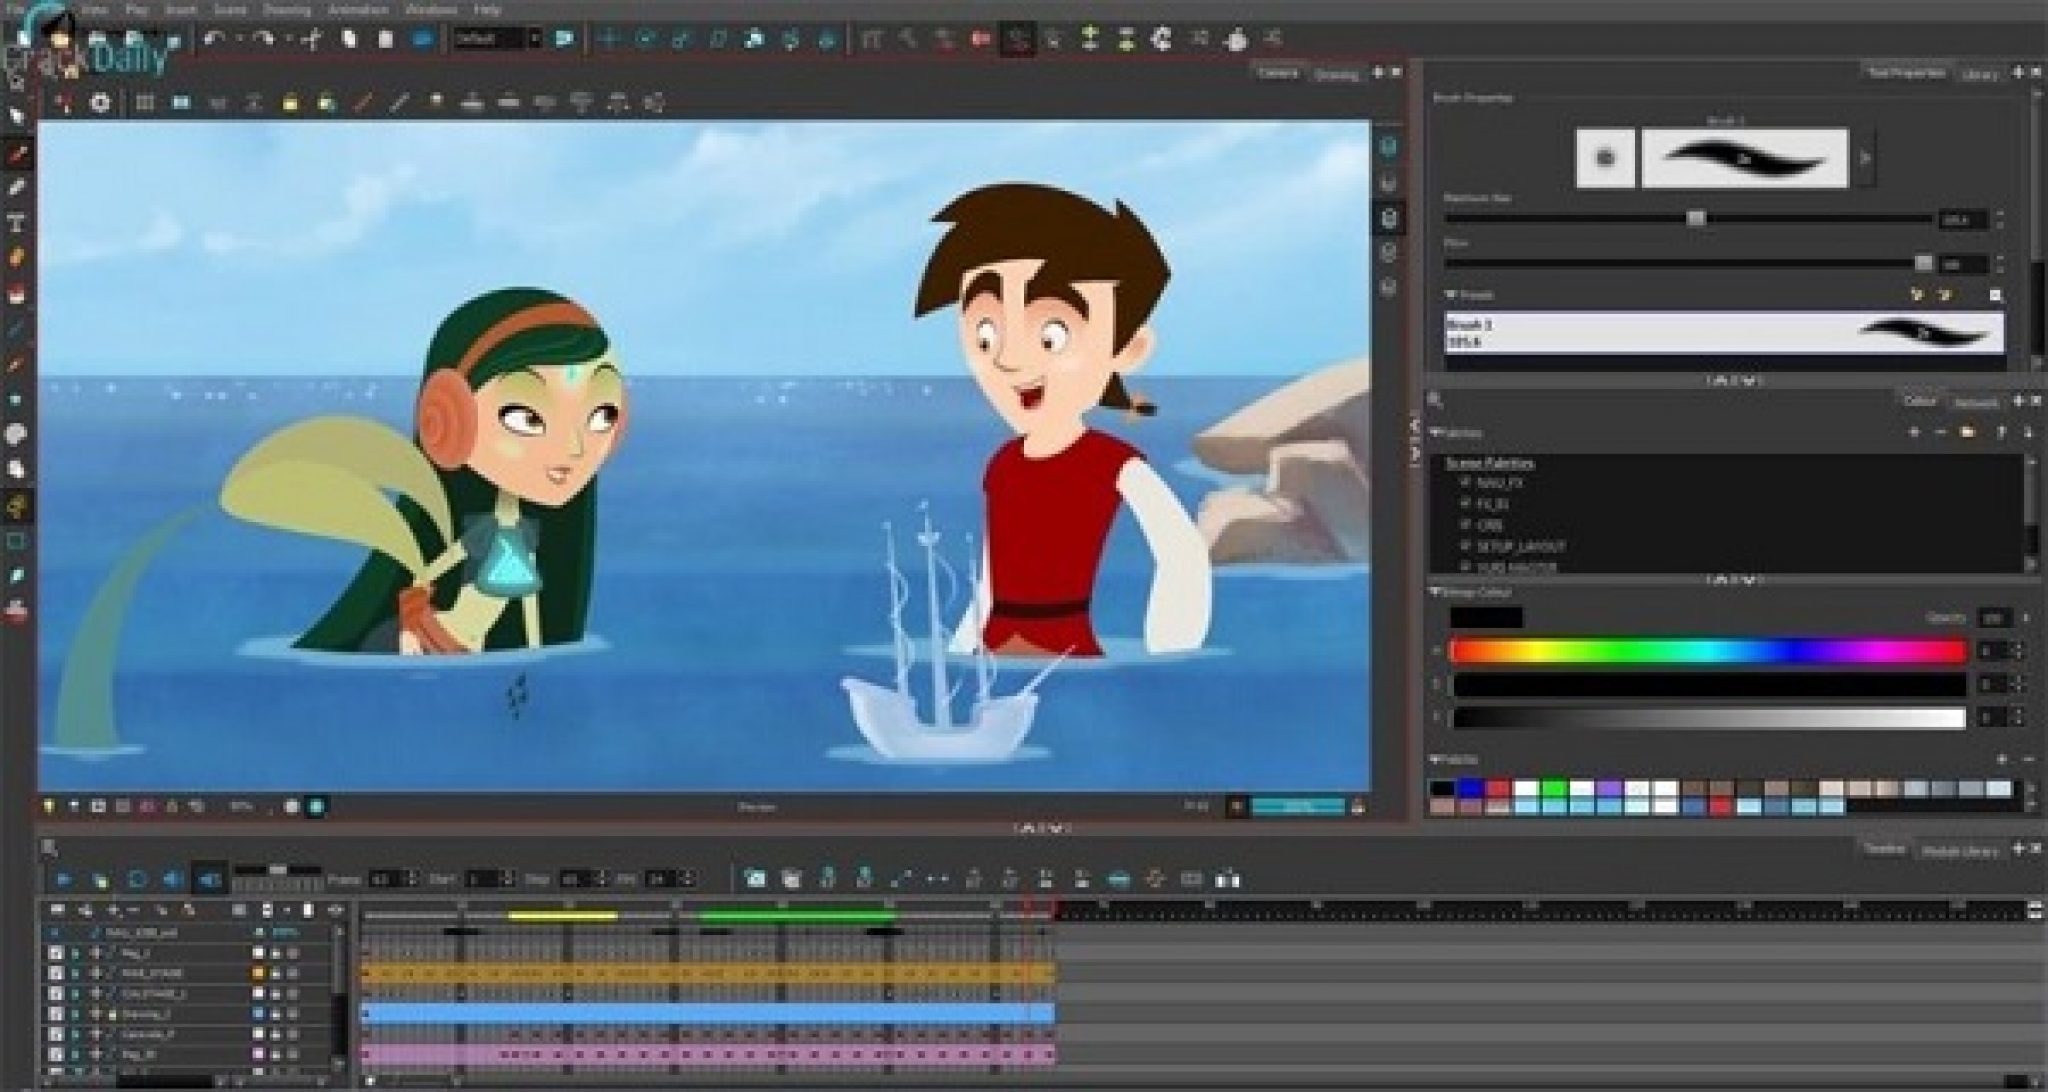Toggle the Loop playback icon
This screenshot has height=1092, width=2048.
pos(137,880)
